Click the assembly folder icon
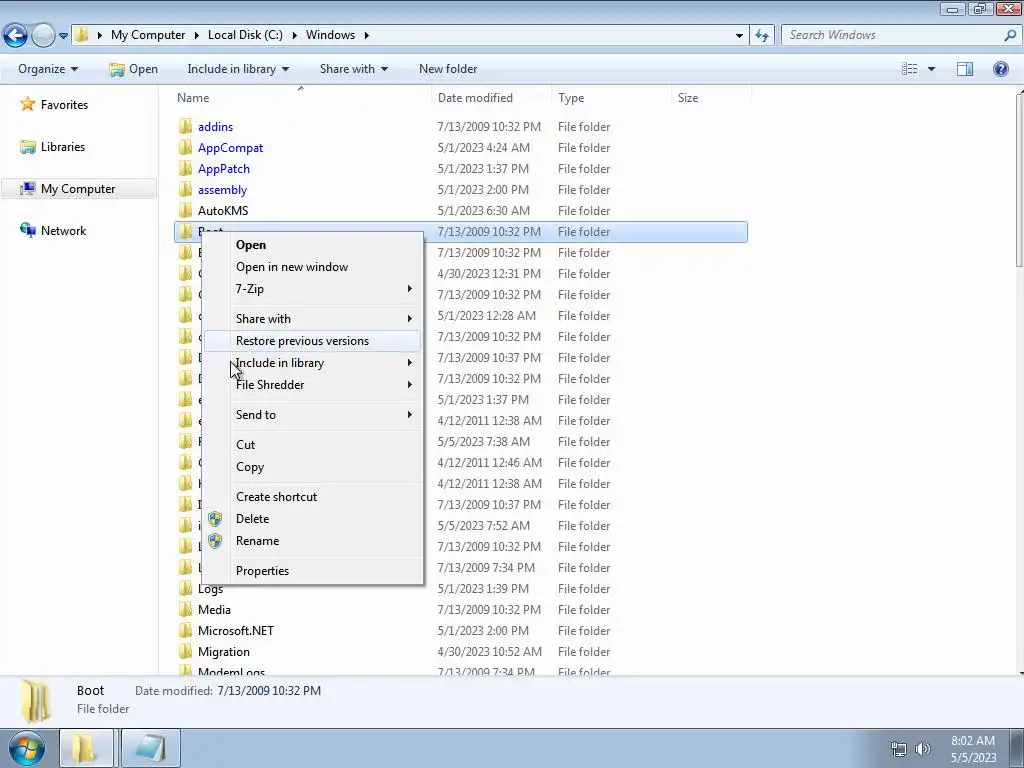The image size is (1024, 768). click(x=185, y=189)
